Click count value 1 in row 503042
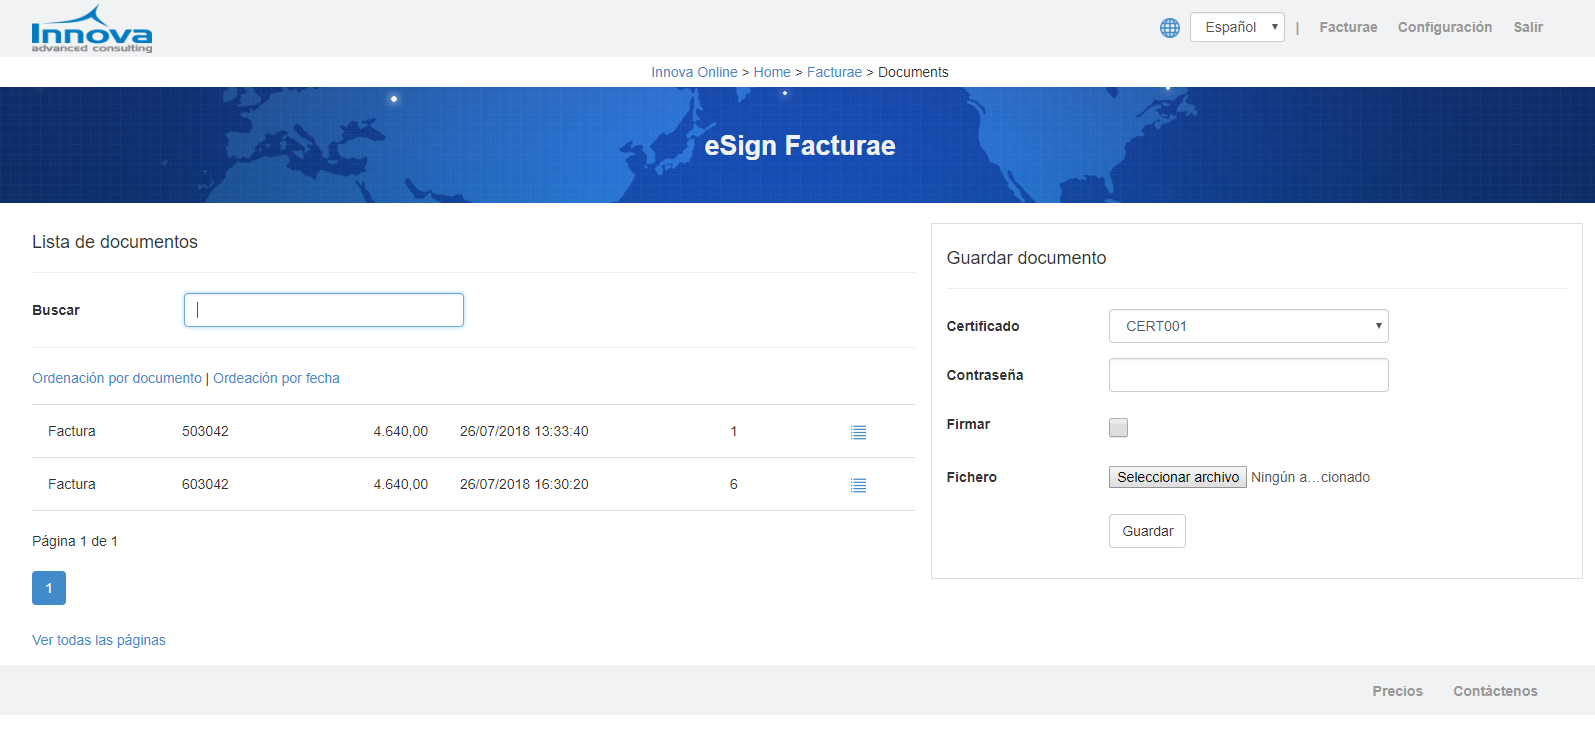The image size is (1595, 733). (734, 431)
